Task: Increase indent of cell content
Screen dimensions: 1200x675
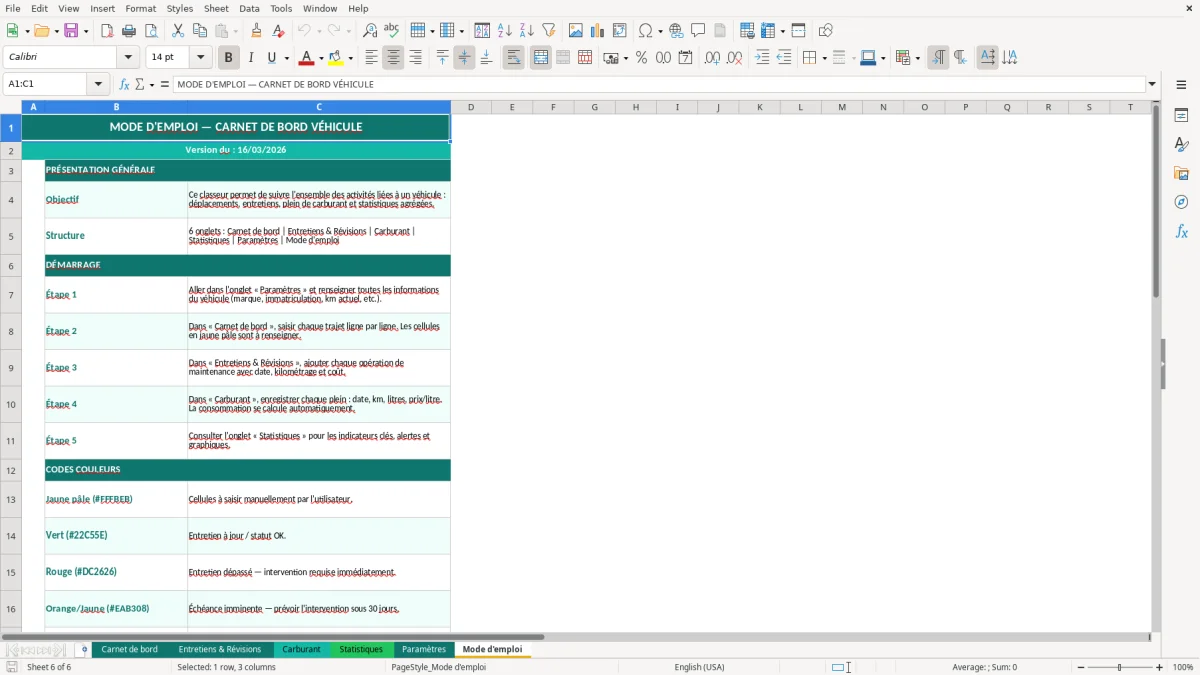Action: tap(762, 58)
